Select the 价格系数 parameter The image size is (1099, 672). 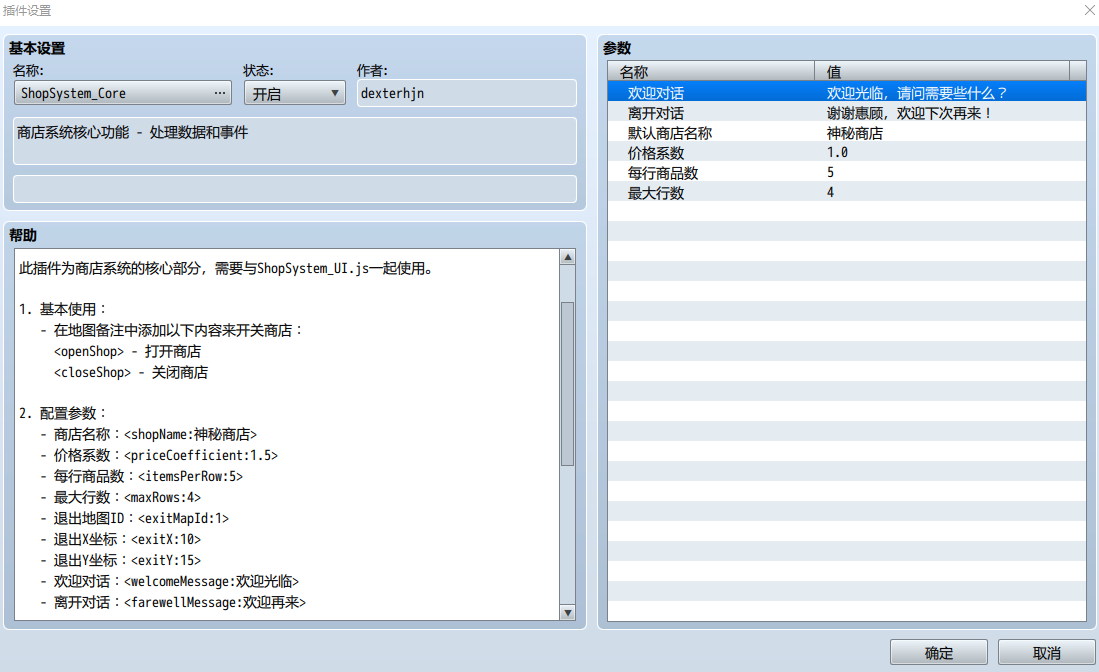847,153
